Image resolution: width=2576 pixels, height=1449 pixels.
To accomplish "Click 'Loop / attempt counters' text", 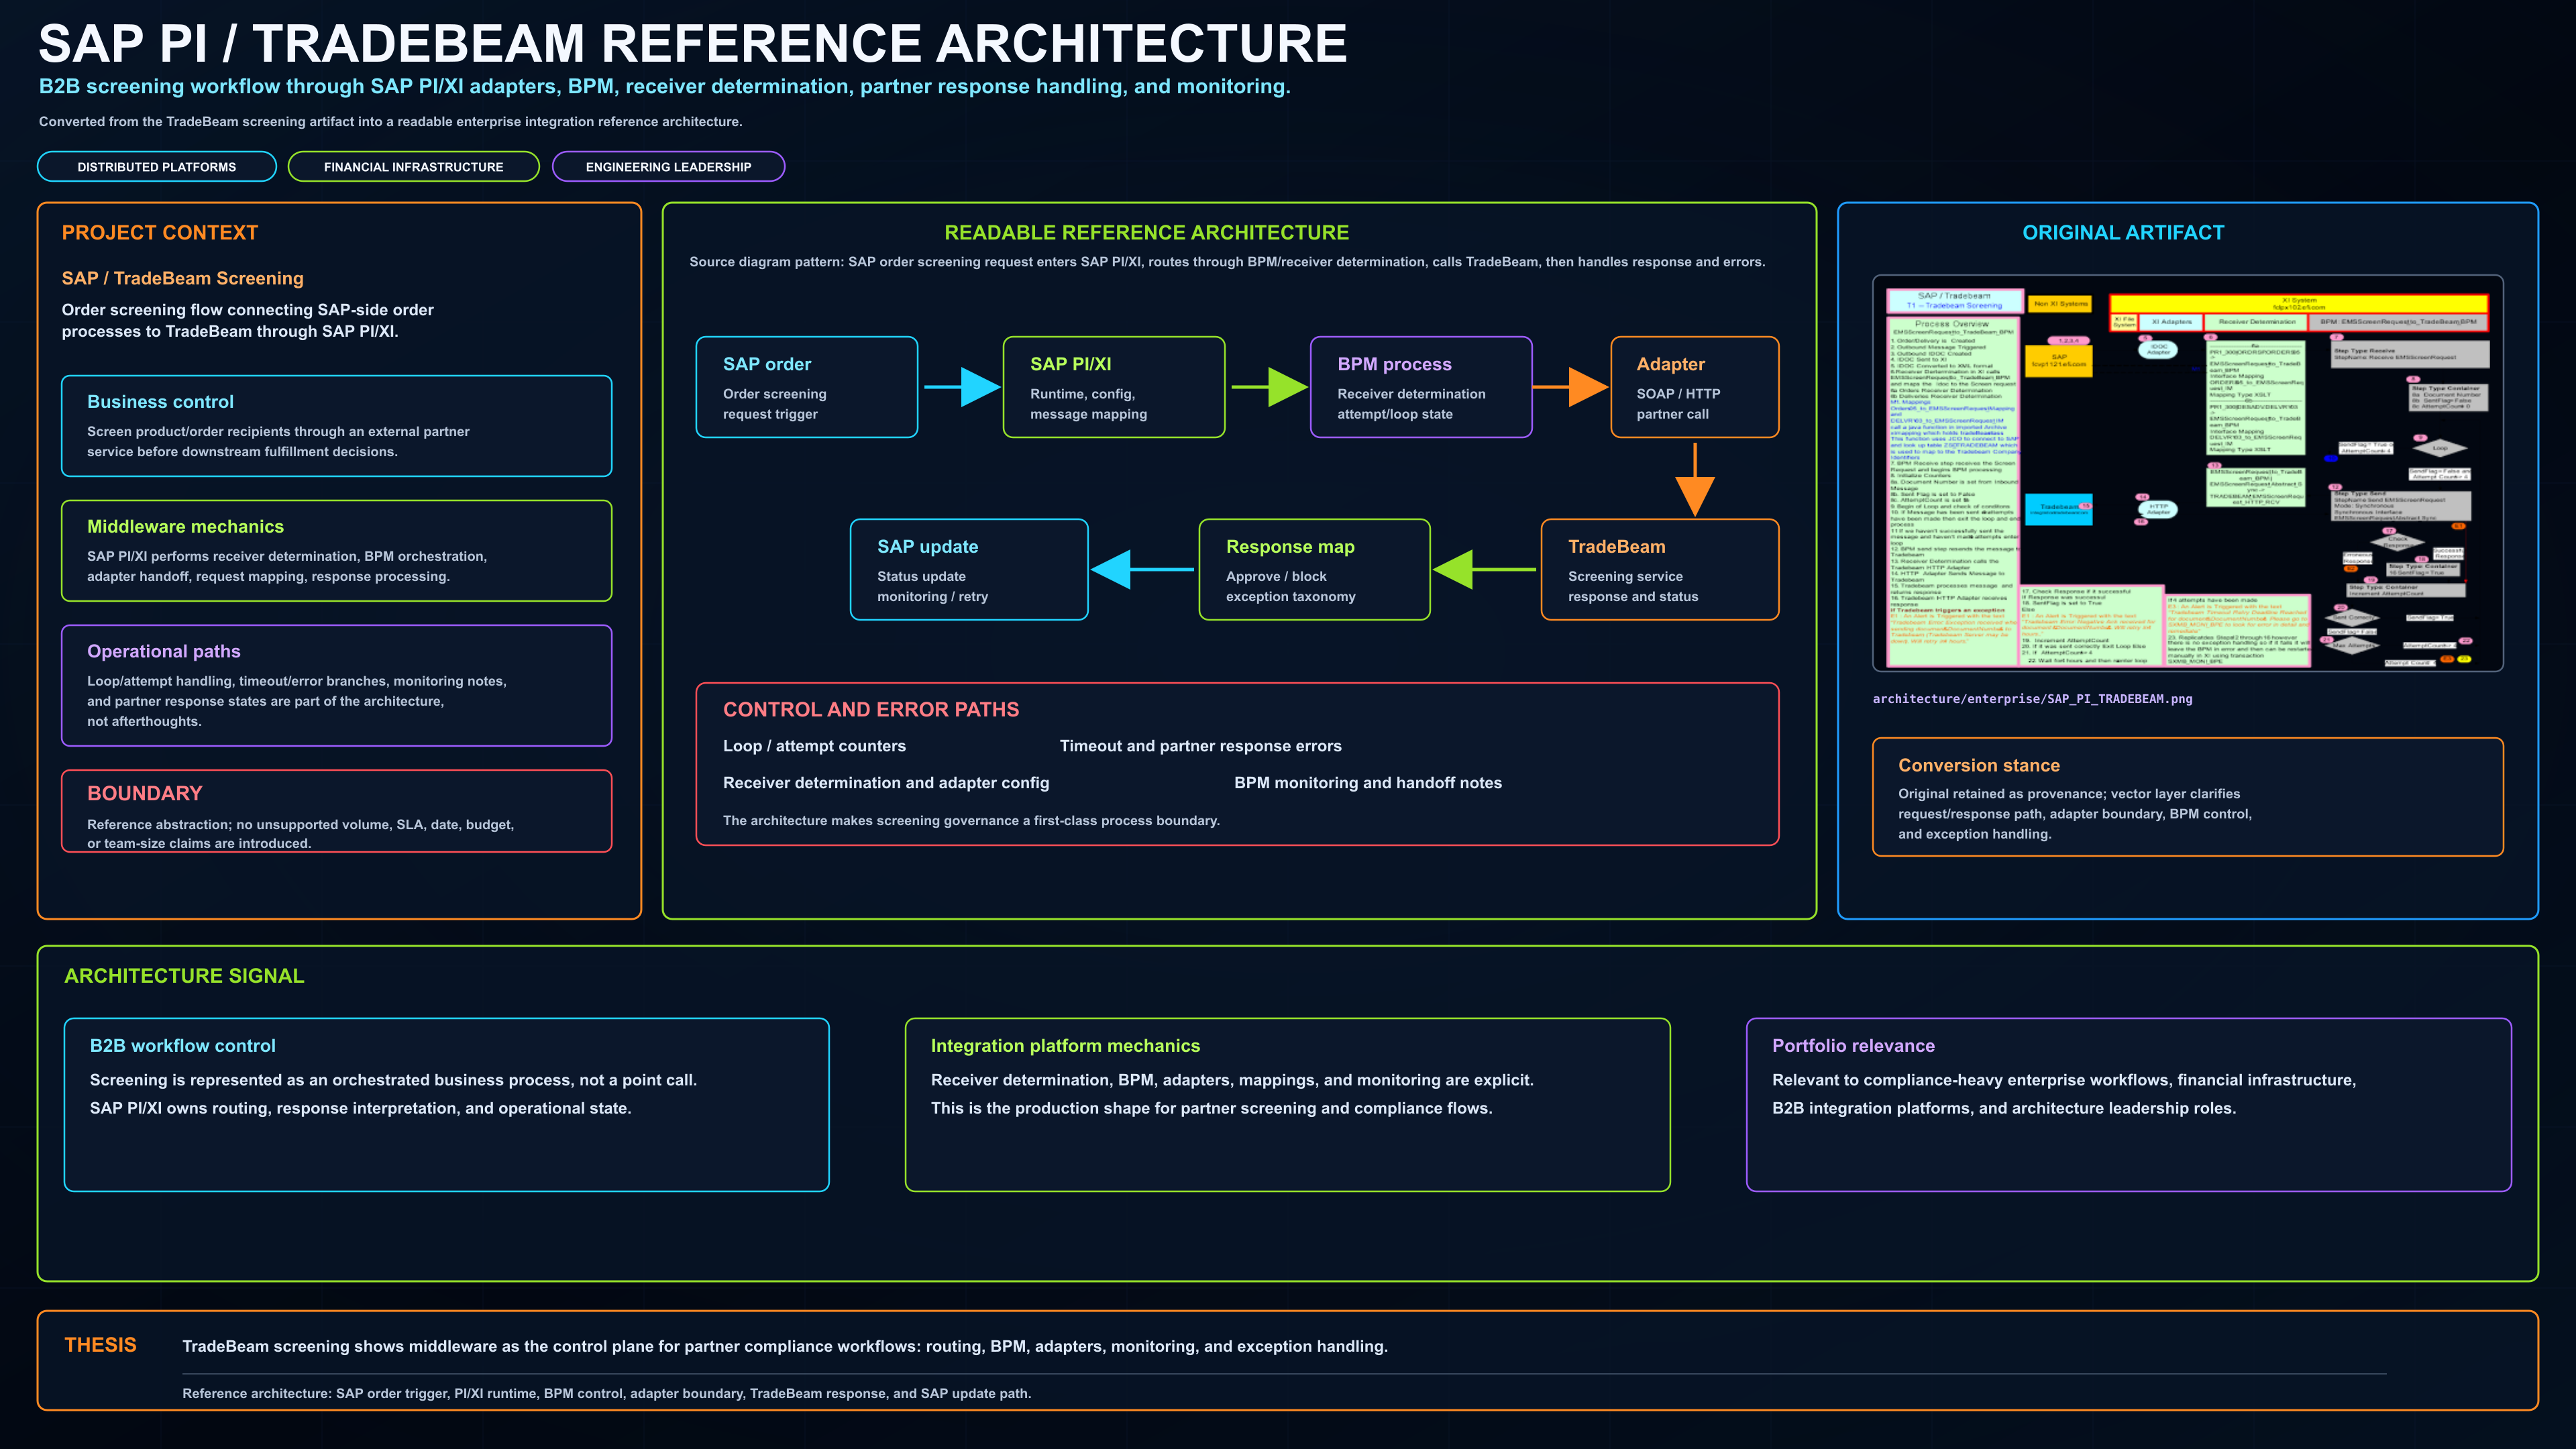I will click(814, 746).
